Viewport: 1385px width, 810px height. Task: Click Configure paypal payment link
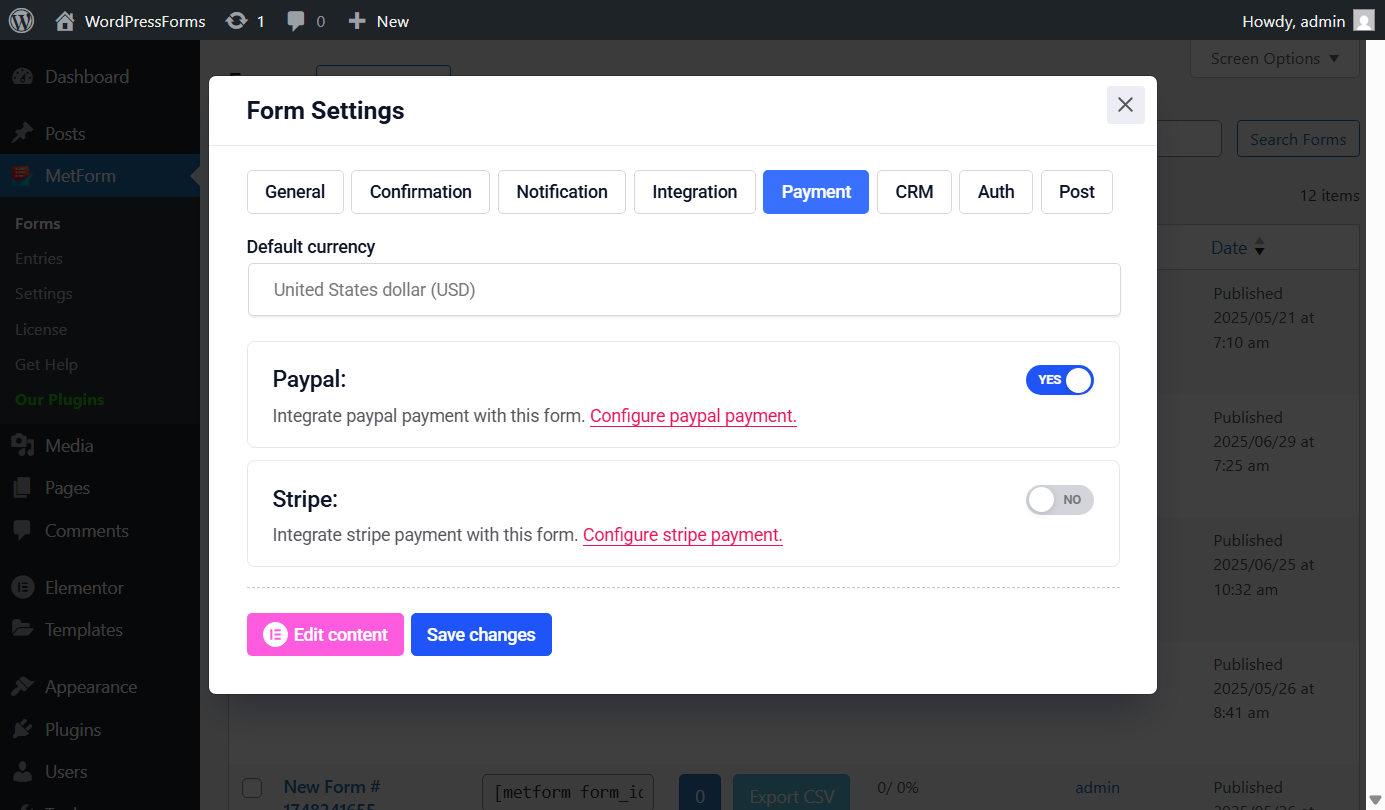pos(693,416)
